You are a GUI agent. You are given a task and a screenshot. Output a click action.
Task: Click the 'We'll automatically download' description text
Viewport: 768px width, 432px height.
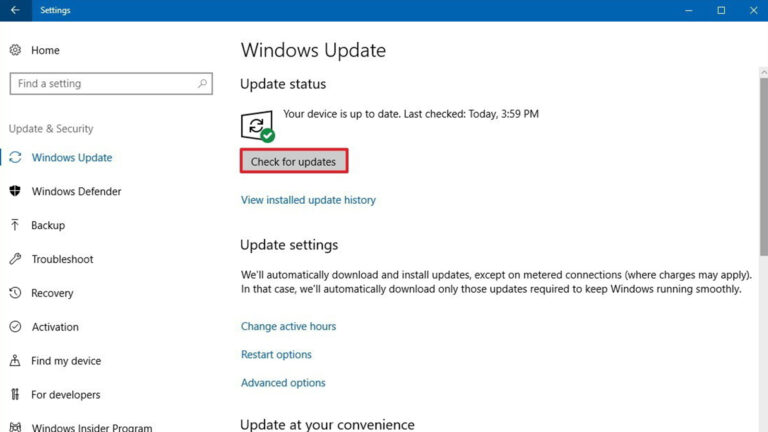pyautogui.click(x=496, y=282)
